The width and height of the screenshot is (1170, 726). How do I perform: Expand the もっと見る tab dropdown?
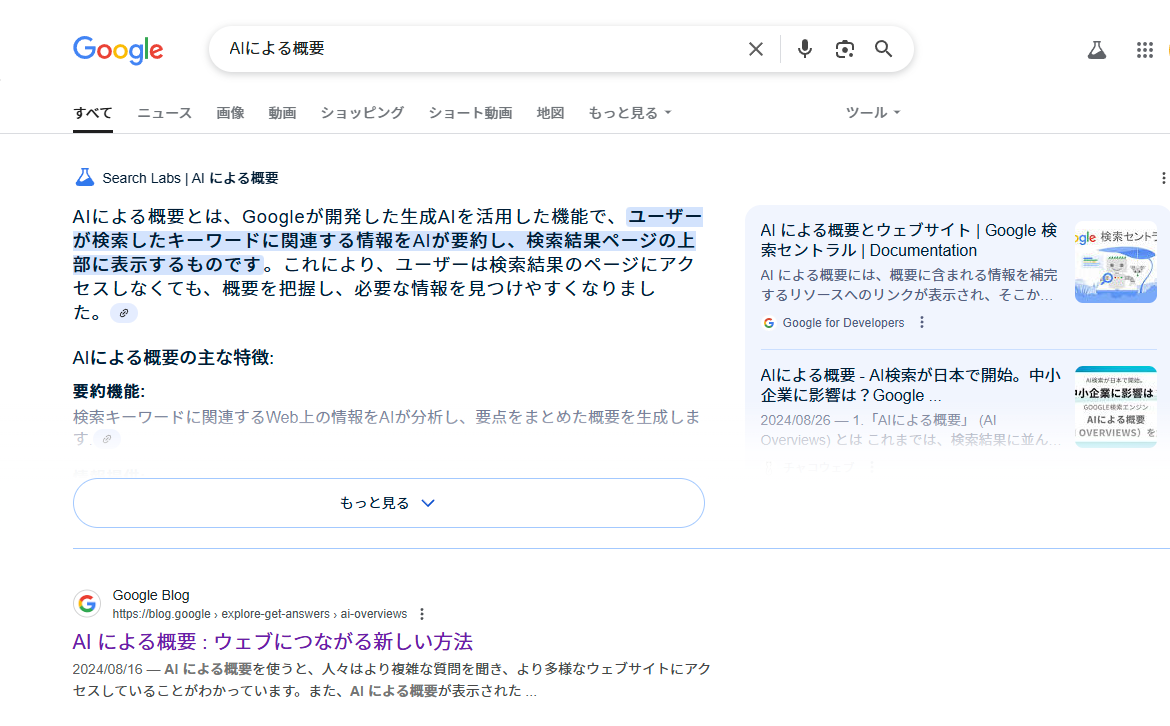pyautogui.click(x=630, y=113)
